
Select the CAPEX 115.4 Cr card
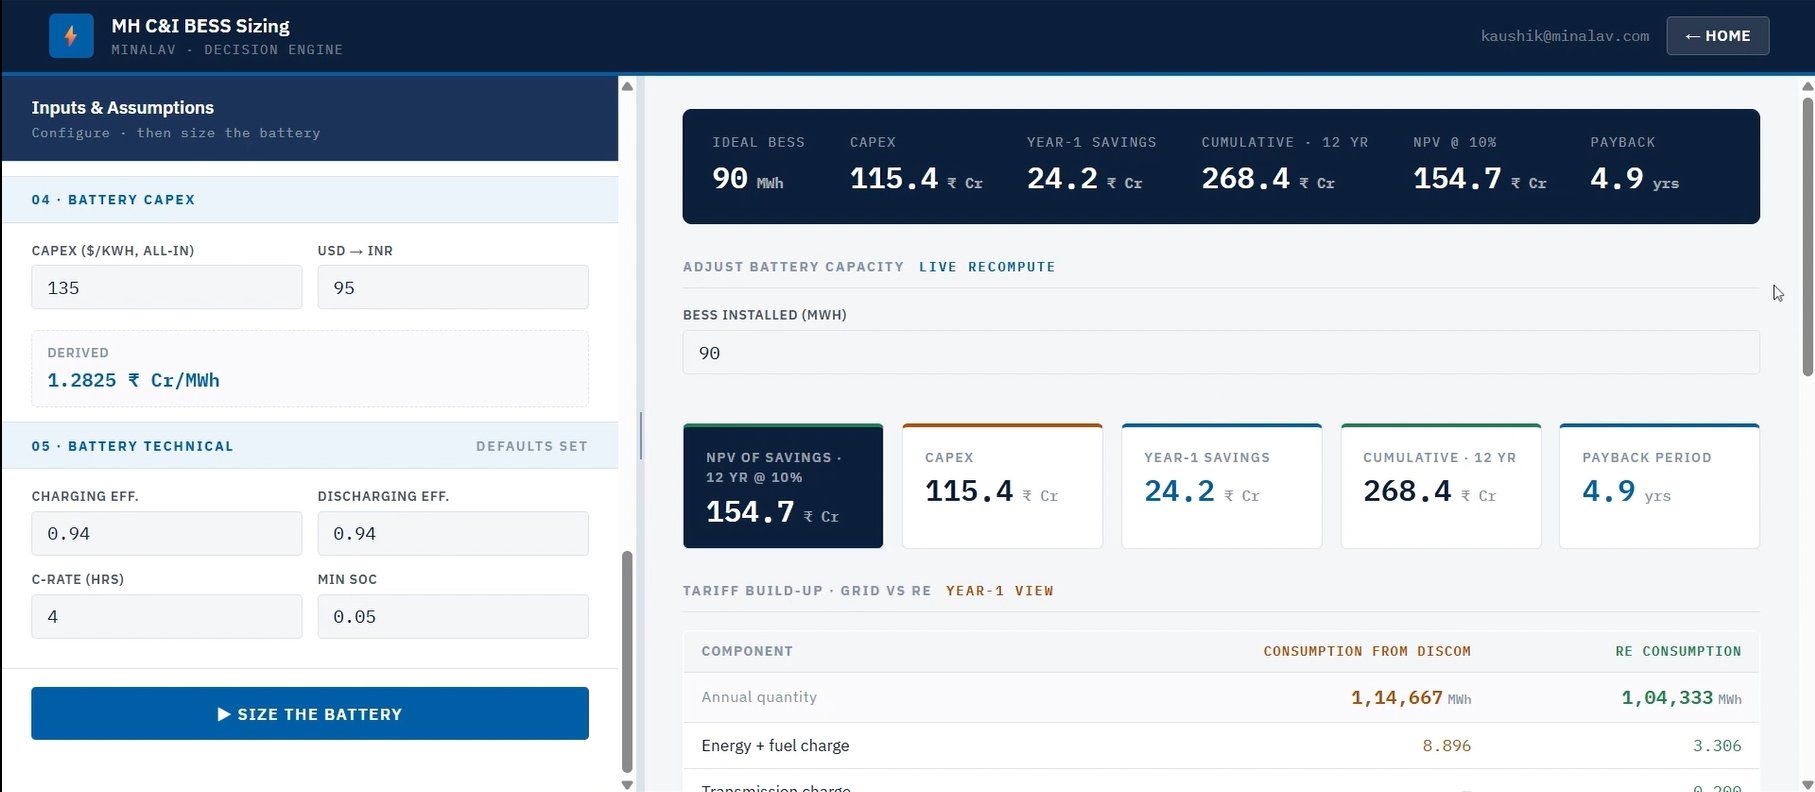coord(1002,486)
